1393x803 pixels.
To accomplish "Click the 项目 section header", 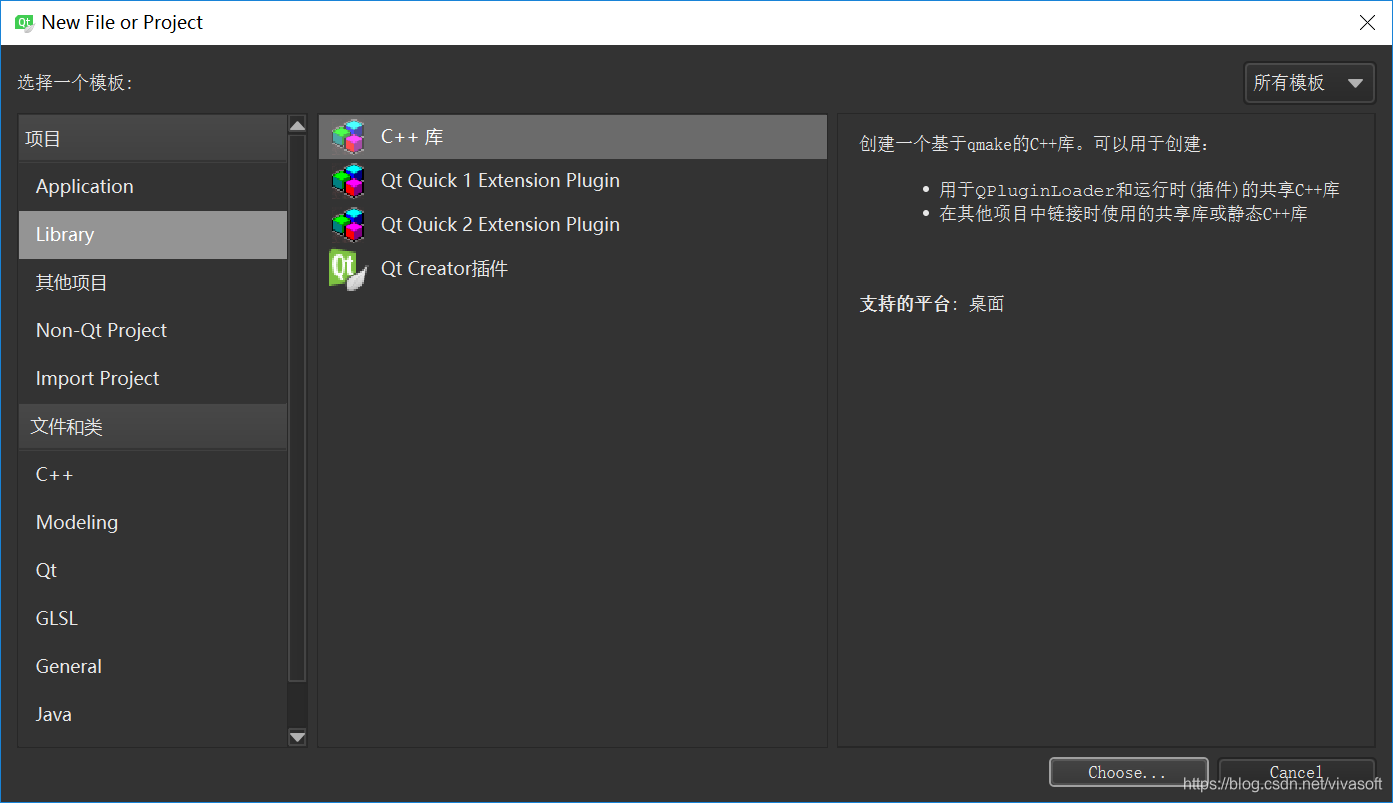I will pos(153,139).
